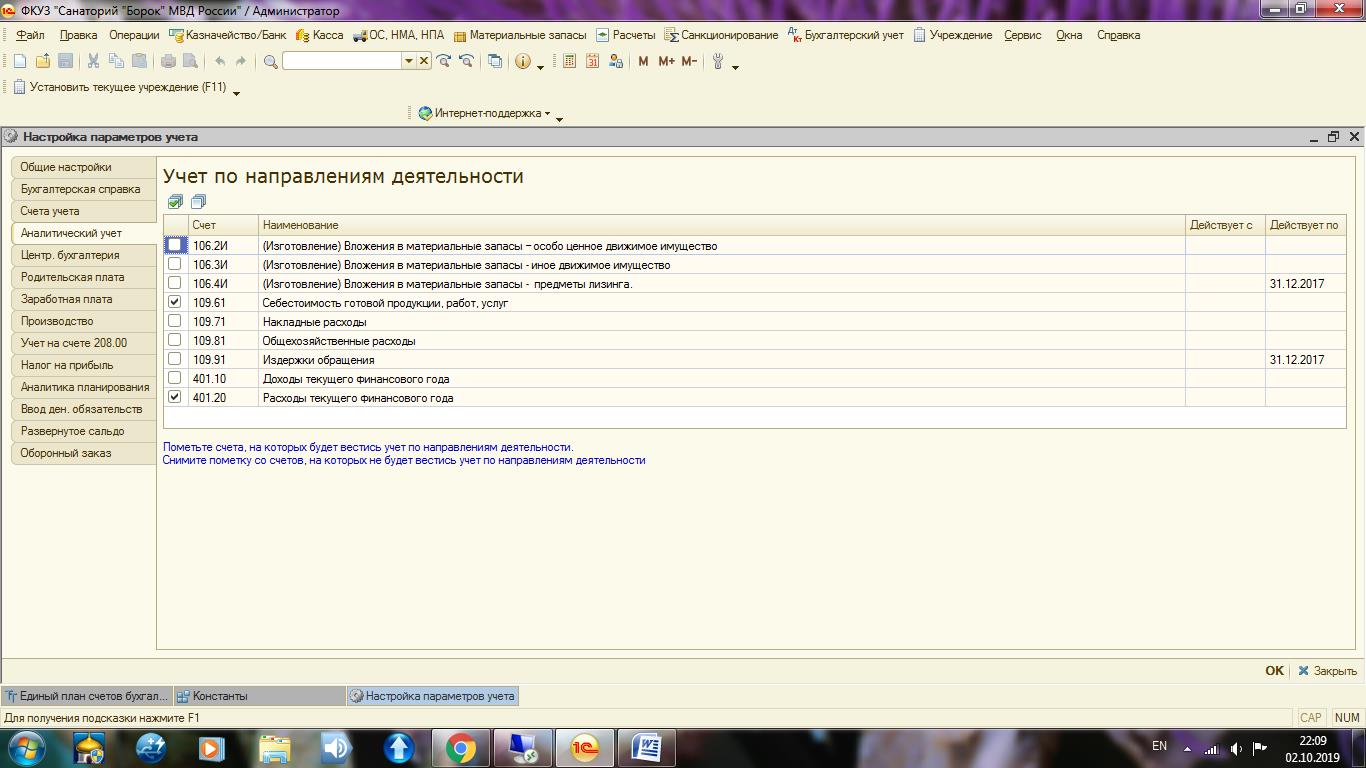Open the Налог на прибыль tab
The image size is (1366, 768).
(67, 365)
